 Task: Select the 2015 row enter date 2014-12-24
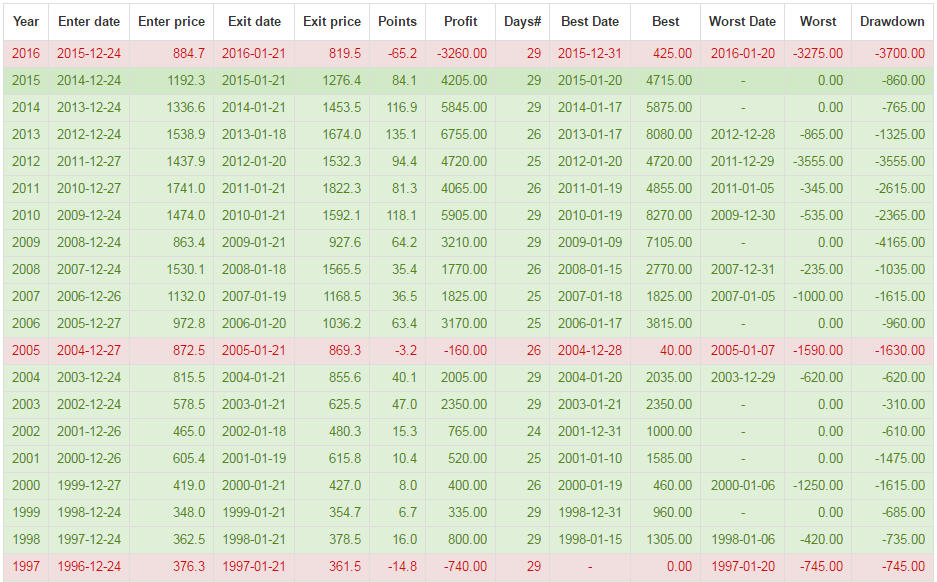click(x=89, y=81)
